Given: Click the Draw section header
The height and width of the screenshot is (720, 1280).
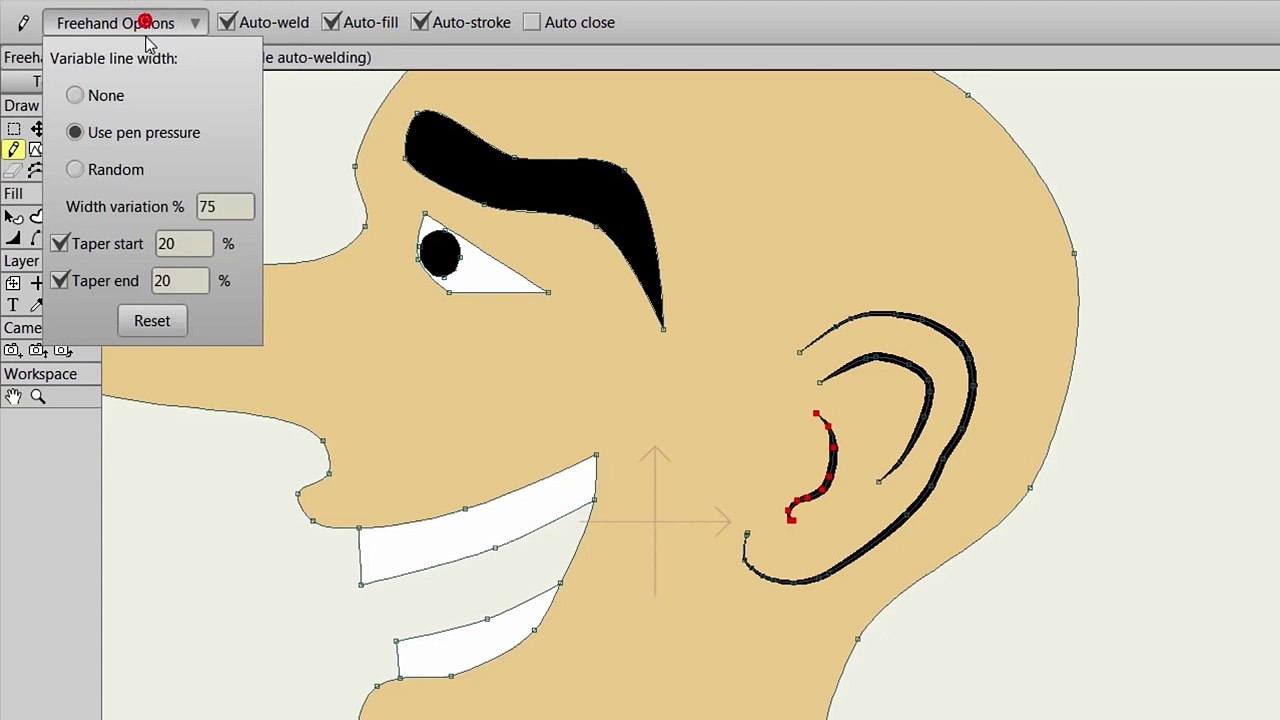Looking at the screenshot, I should [22, 105].
